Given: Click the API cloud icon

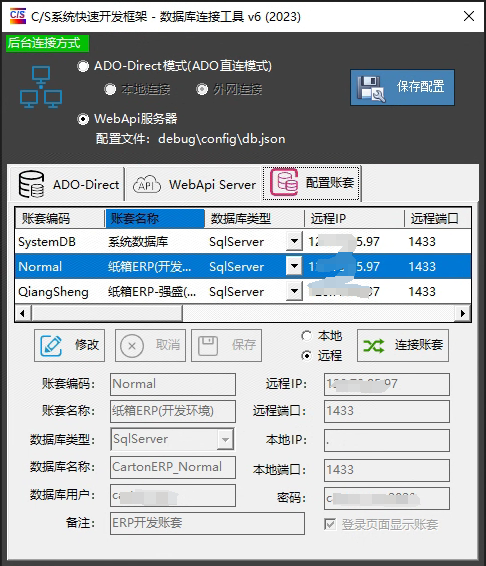Looking at the screenshot, I should [x=147, y=184].
